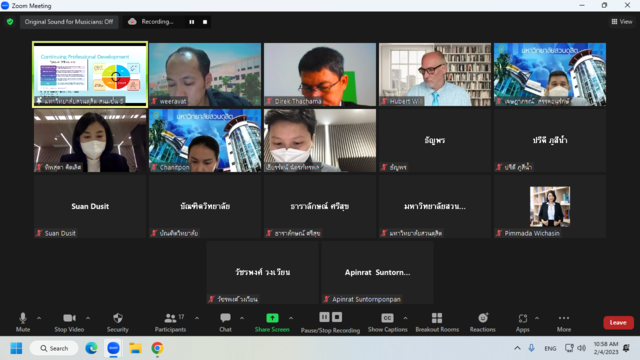Select Hubert's video thumbnail

(x=435, y=74)
